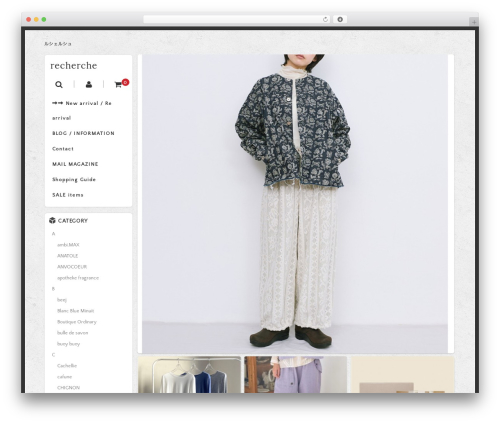This screenshot has width=500, height=423.
Task: Open the hanging sweaters thumbnail
Action: click(x=189, y=375)
